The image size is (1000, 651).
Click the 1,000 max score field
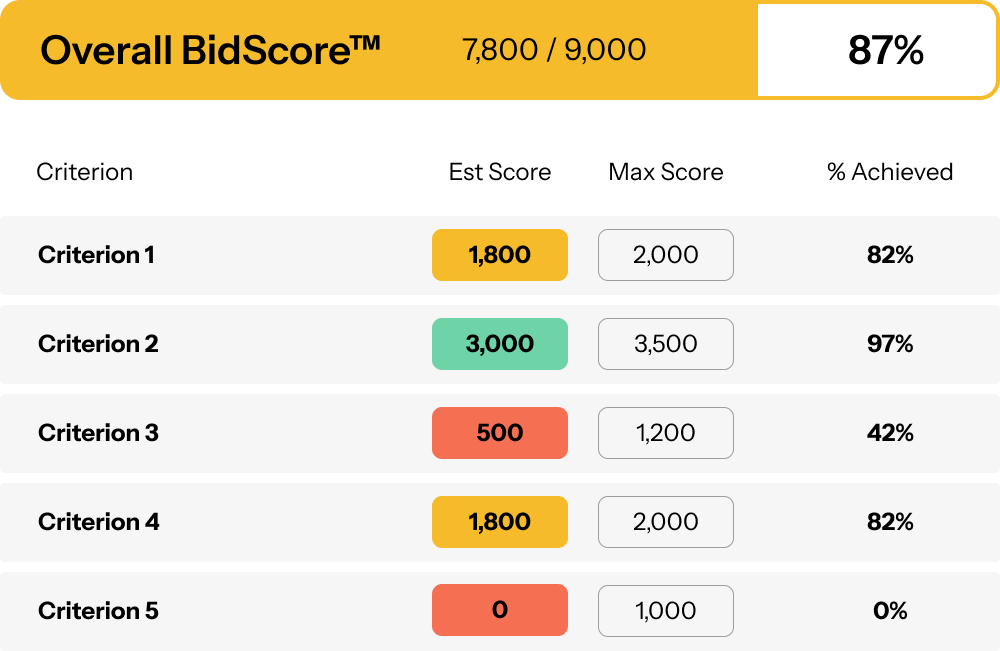[666, 611]
